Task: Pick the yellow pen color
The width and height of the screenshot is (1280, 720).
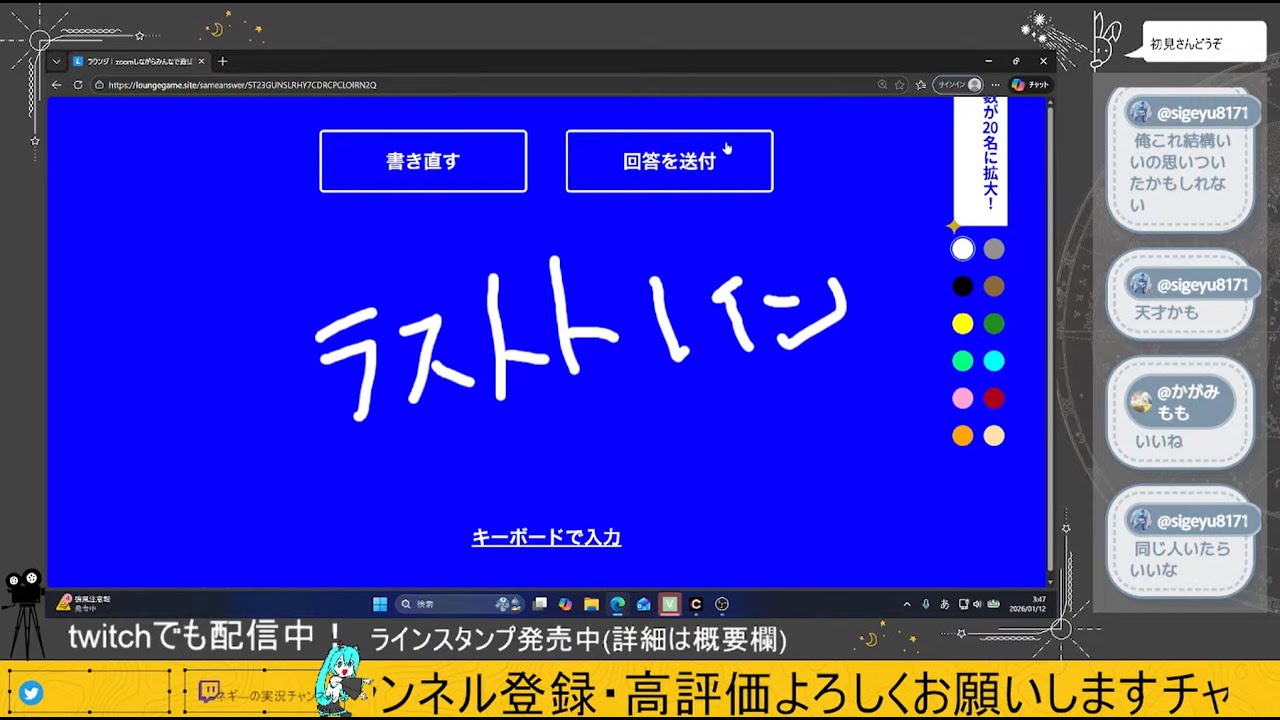Action: tap(962, 324)
